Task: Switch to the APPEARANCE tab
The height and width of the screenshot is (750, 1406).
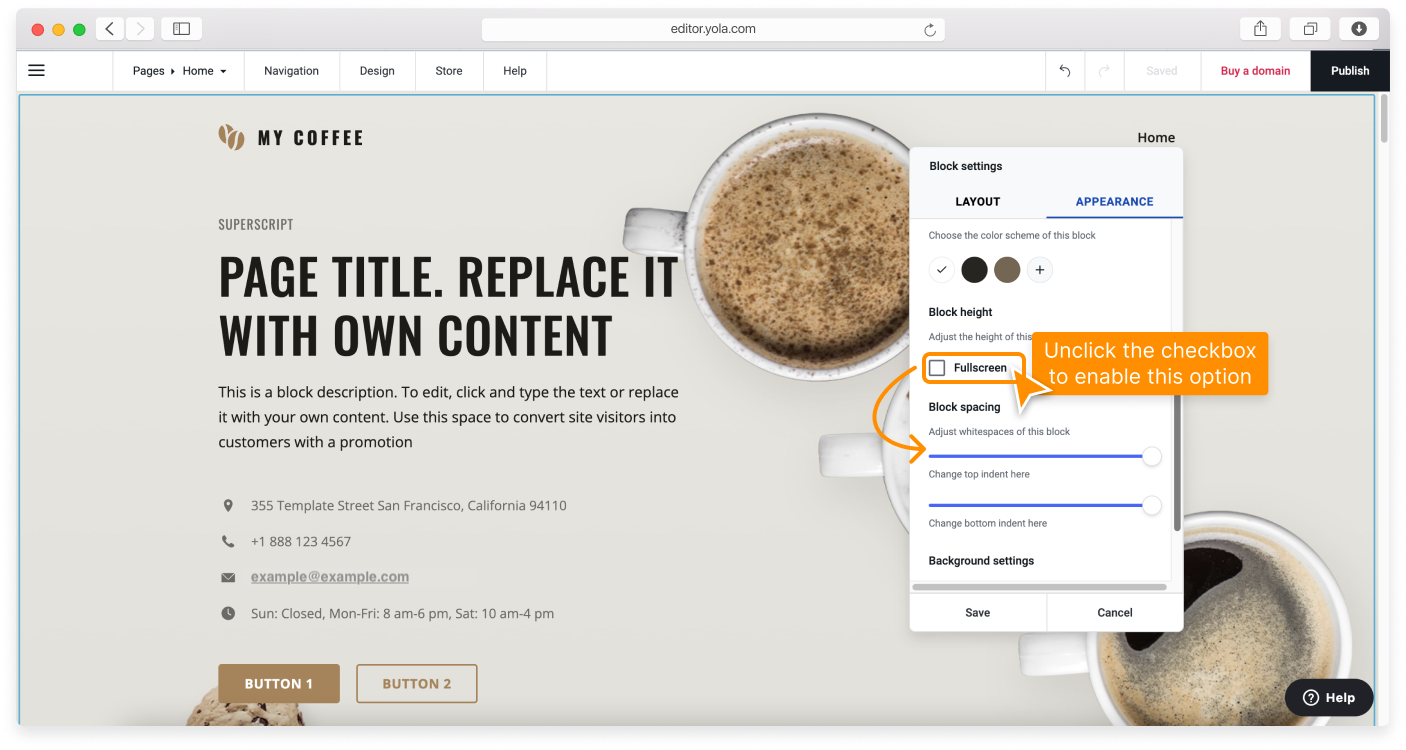Action: pos(1115,202)
